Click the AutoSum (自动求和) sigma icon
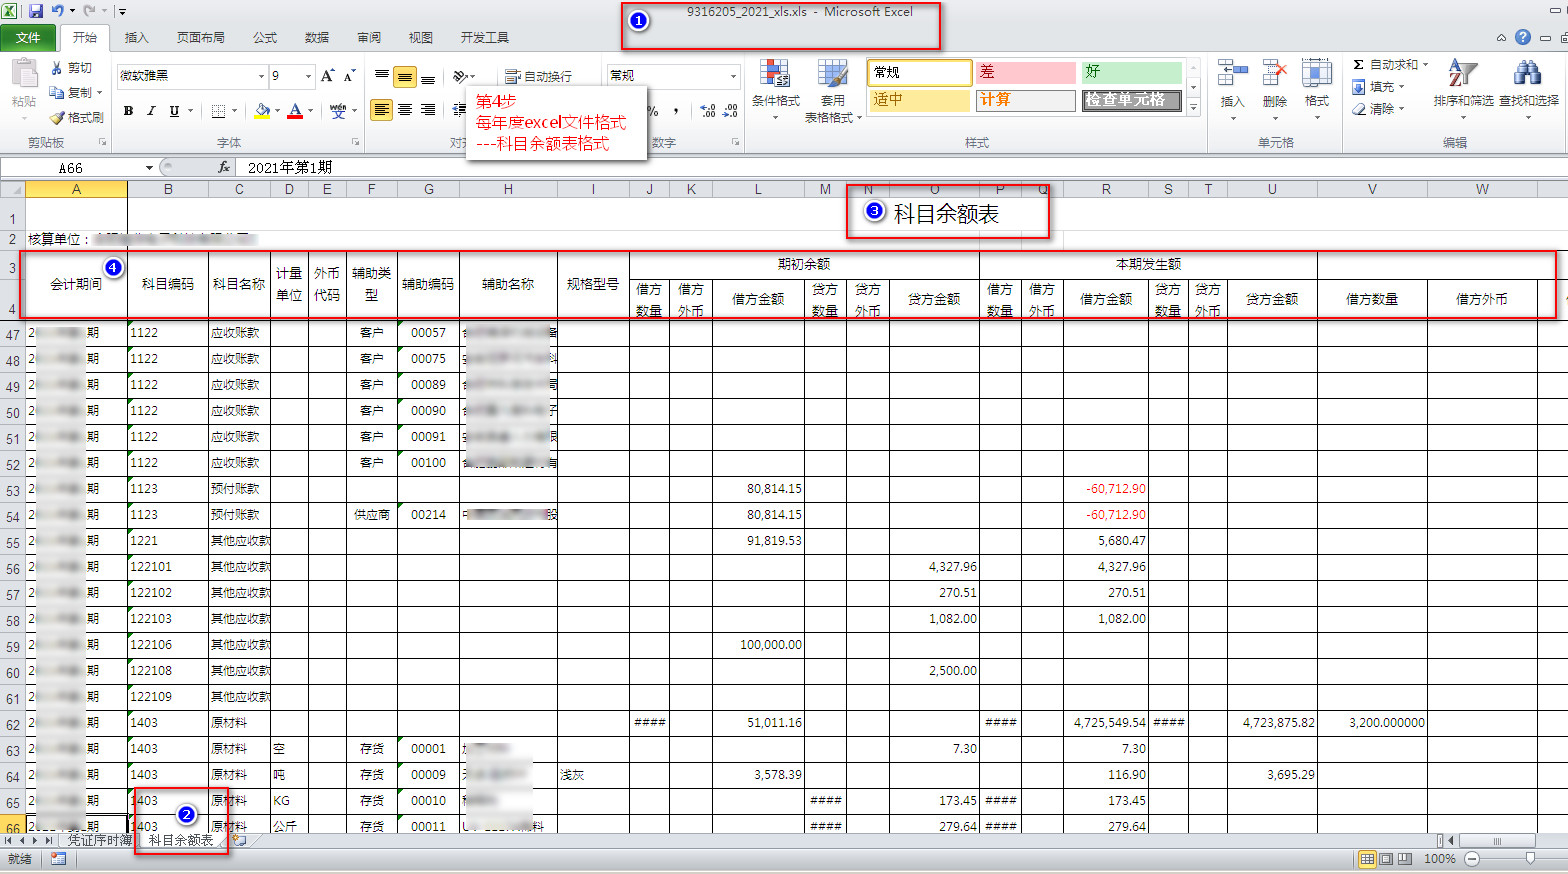 coord(1358,65)
